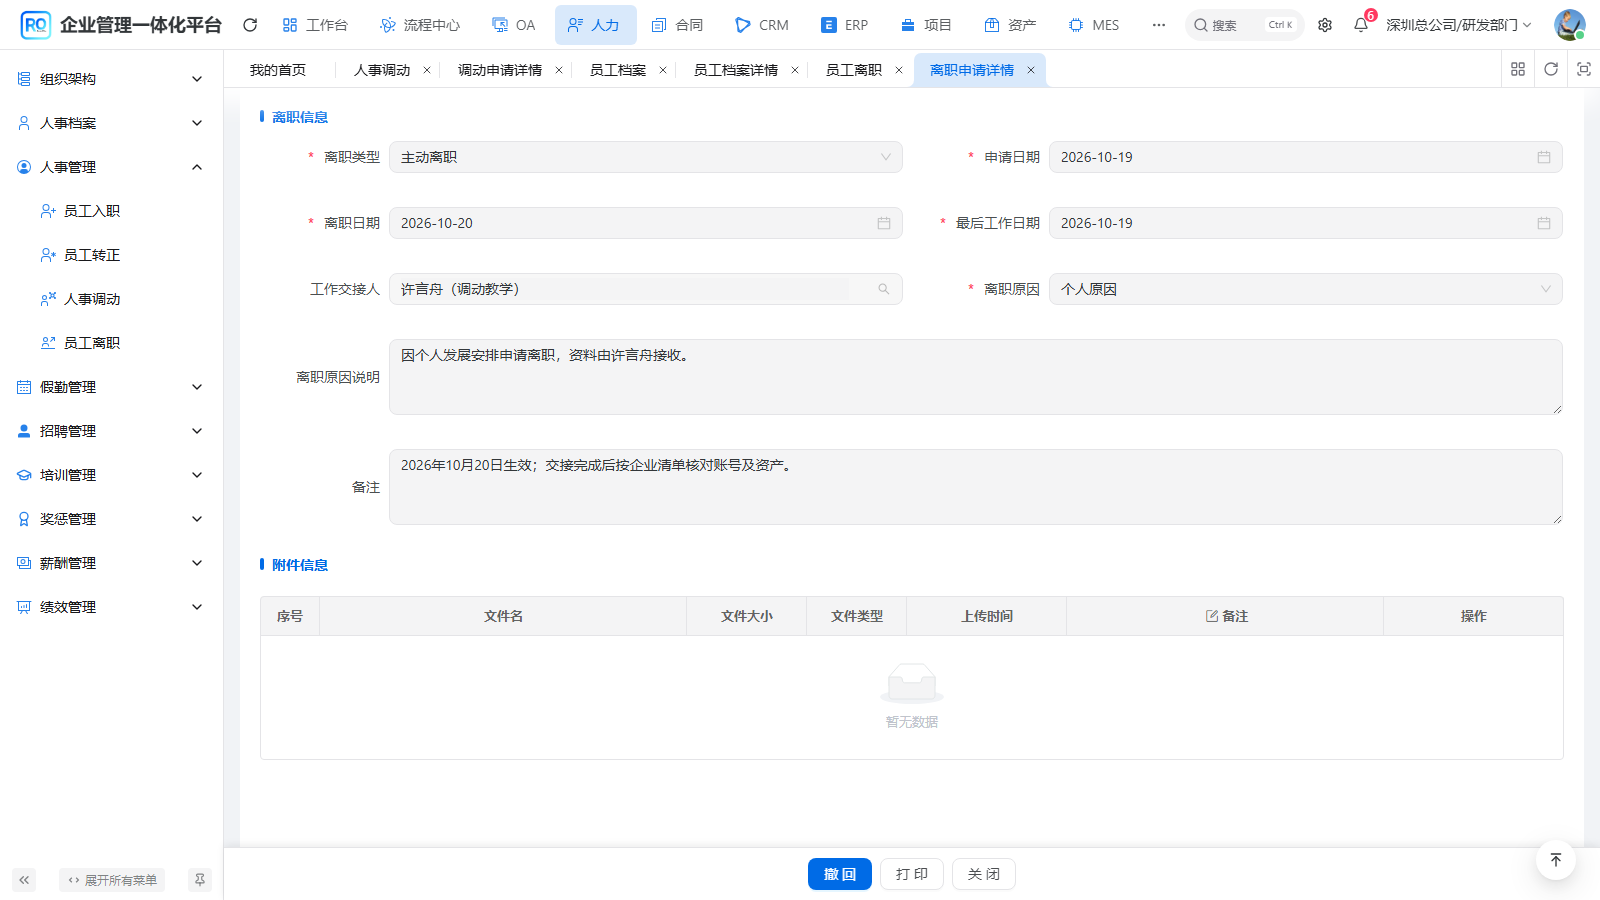Close the 调动申请详情 tab
The image size is (1600, 900).
pyautogui.click(x=559, y=70)
